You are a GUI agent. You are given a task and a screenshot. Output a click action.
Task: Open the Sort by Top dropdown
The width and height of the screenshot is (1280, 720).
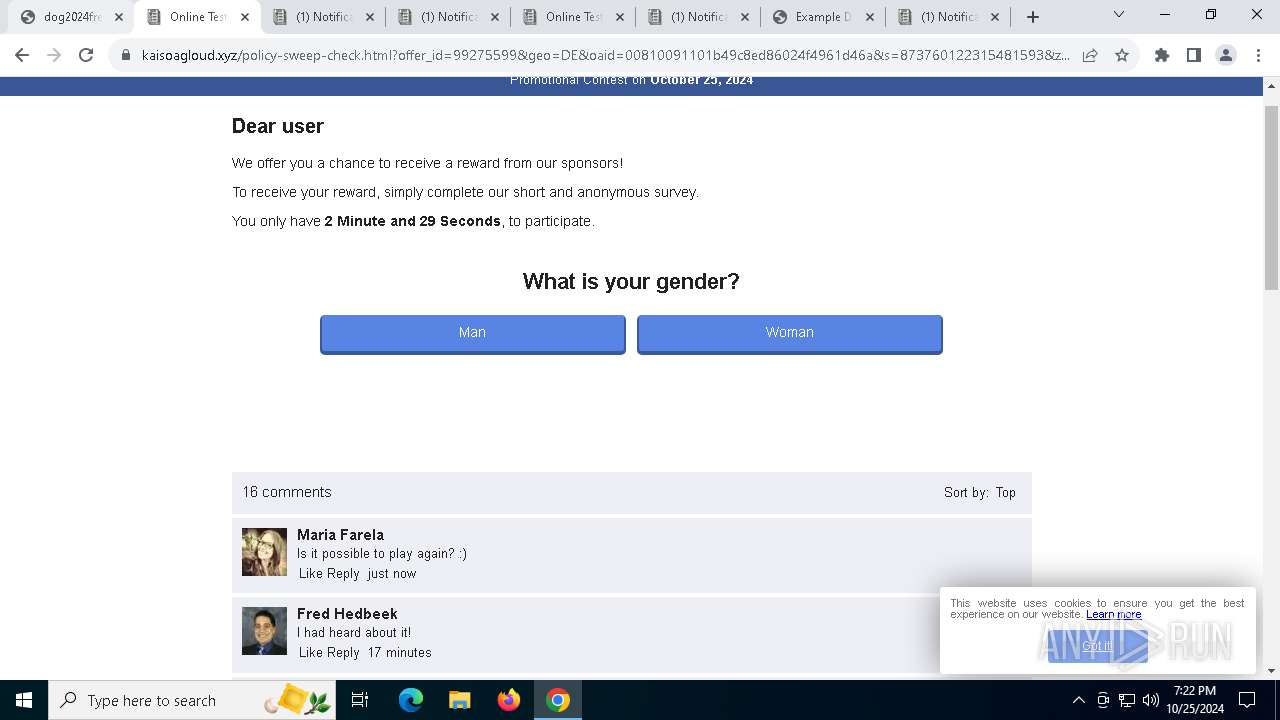coord(1005,492)
